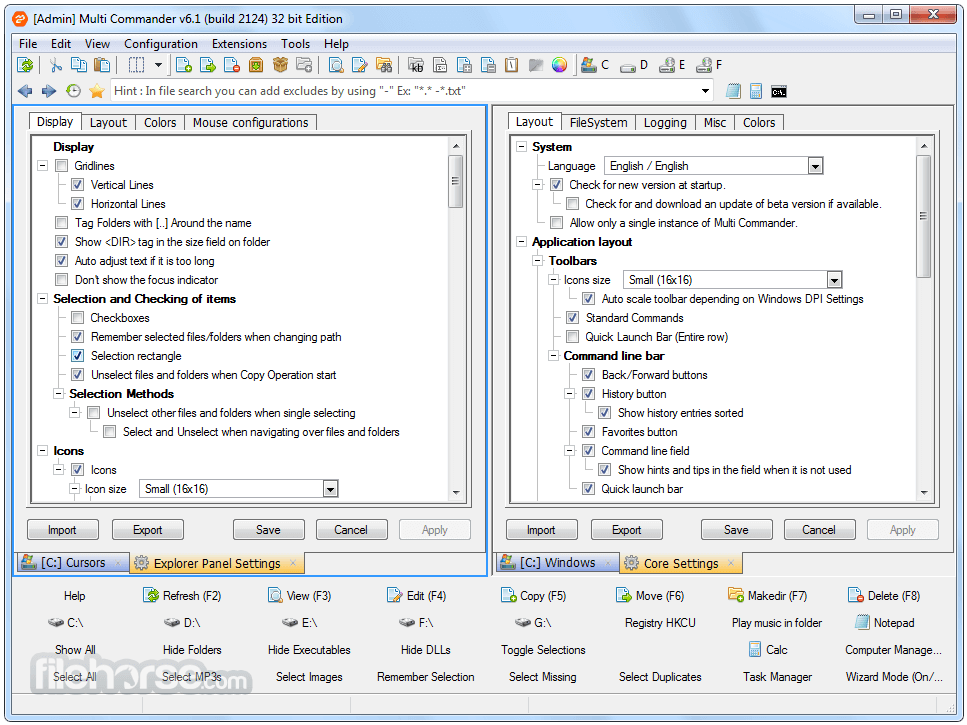Open the Configuration menu
Screen dimensions: 967x725
pyautogui.click(x=161, y=44)
